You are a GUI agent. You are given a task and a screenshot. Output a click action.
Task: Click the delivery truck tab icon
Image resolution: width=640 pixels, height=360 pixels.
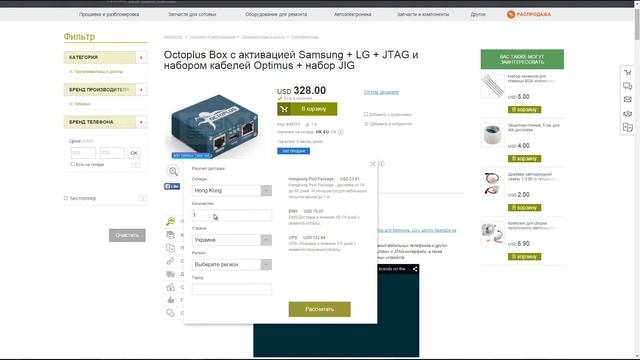tap(171, 274)
